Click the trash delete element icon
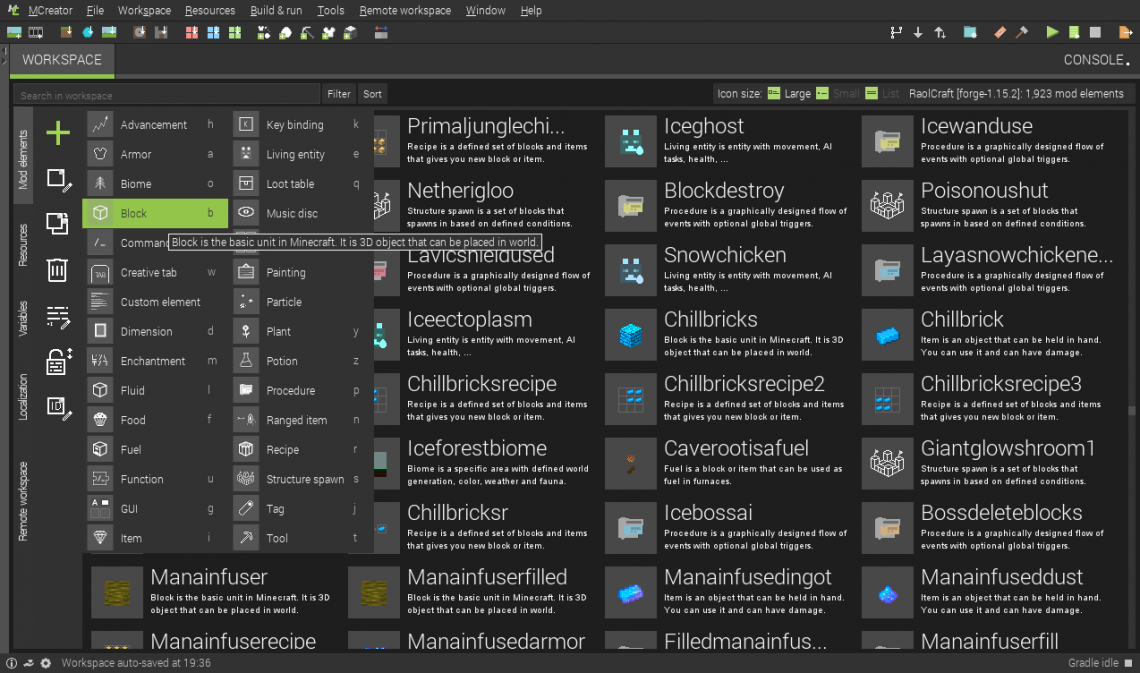 pos(57,270)
